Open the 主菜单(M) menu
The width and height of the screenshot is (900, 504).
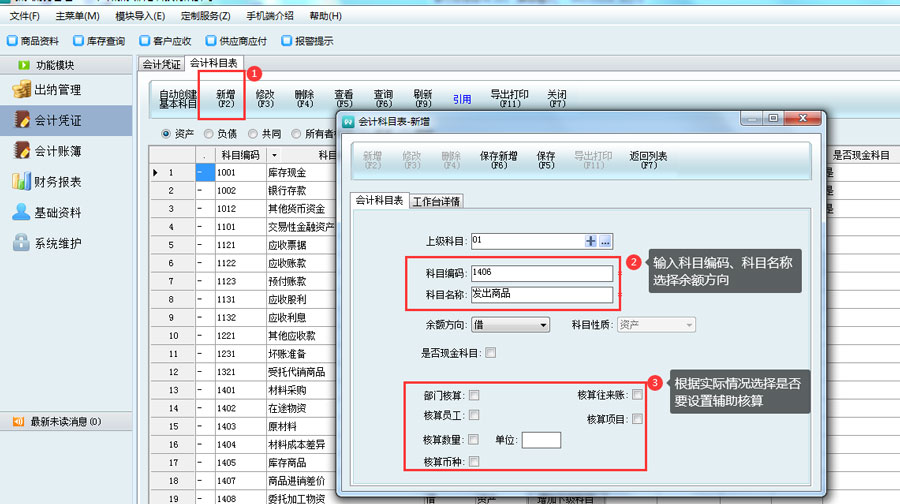click(77, 17)
